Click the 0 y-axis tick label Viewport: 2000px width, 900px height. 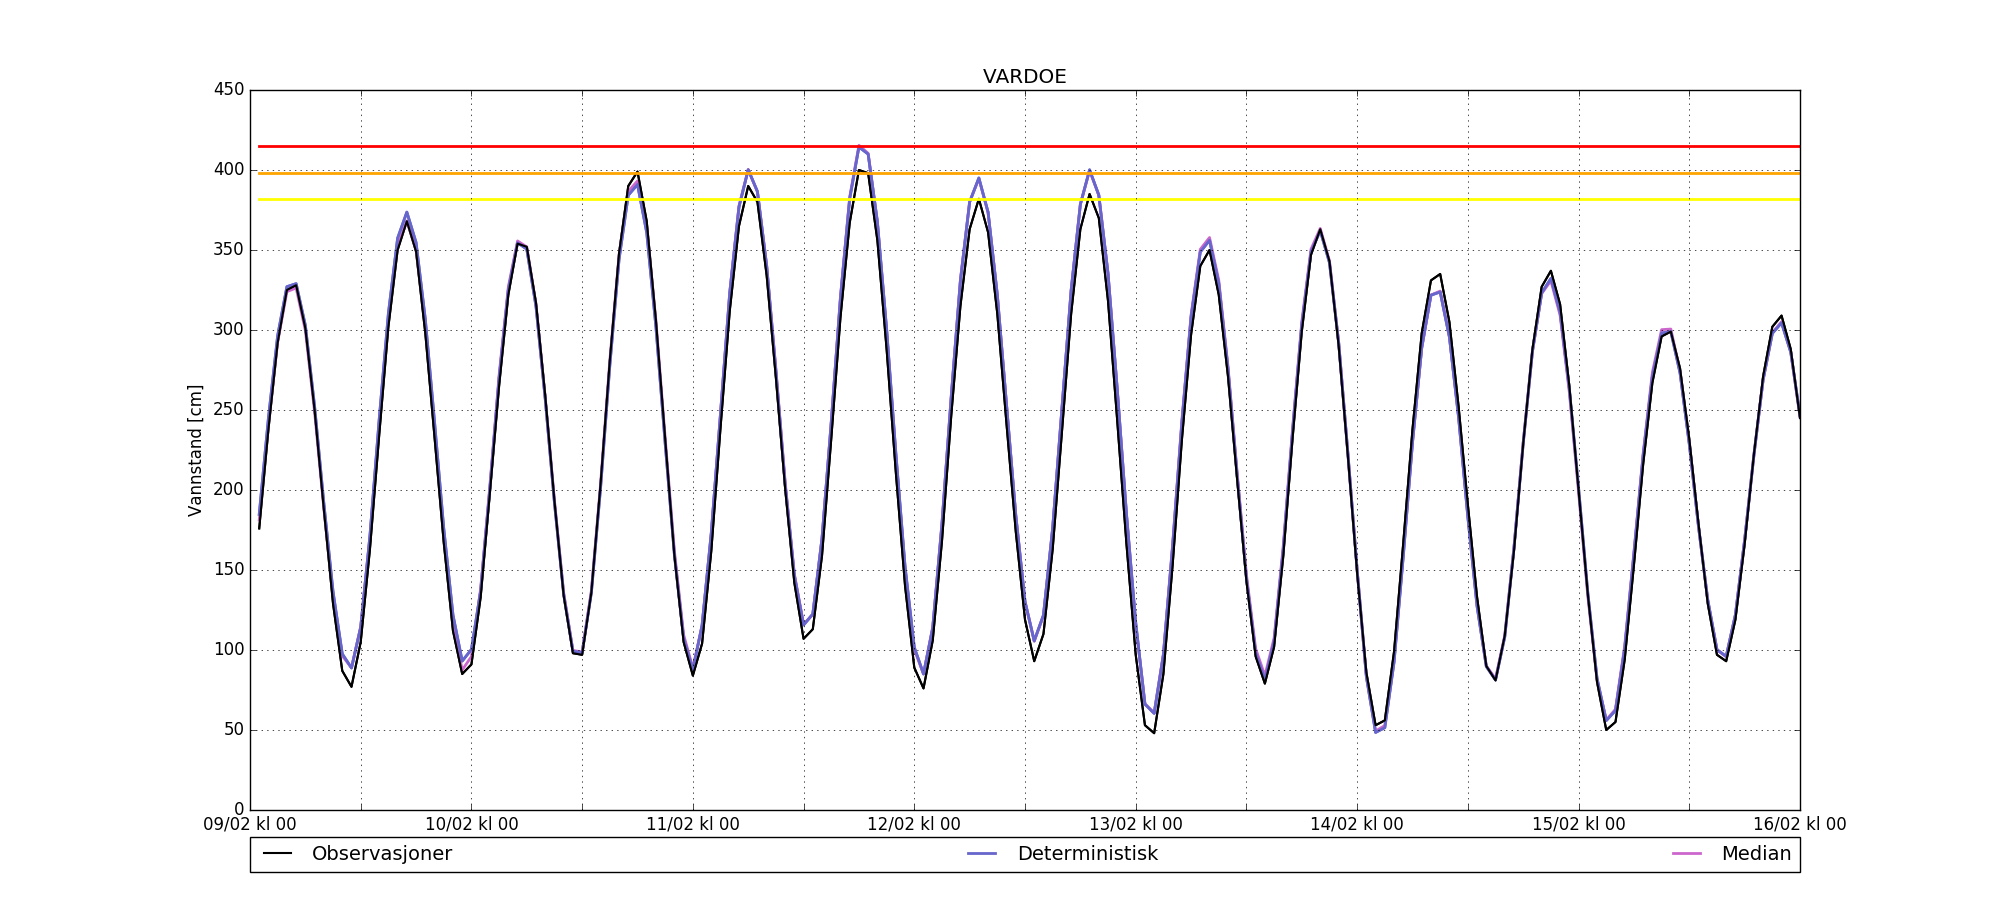[x=239, y=810]
